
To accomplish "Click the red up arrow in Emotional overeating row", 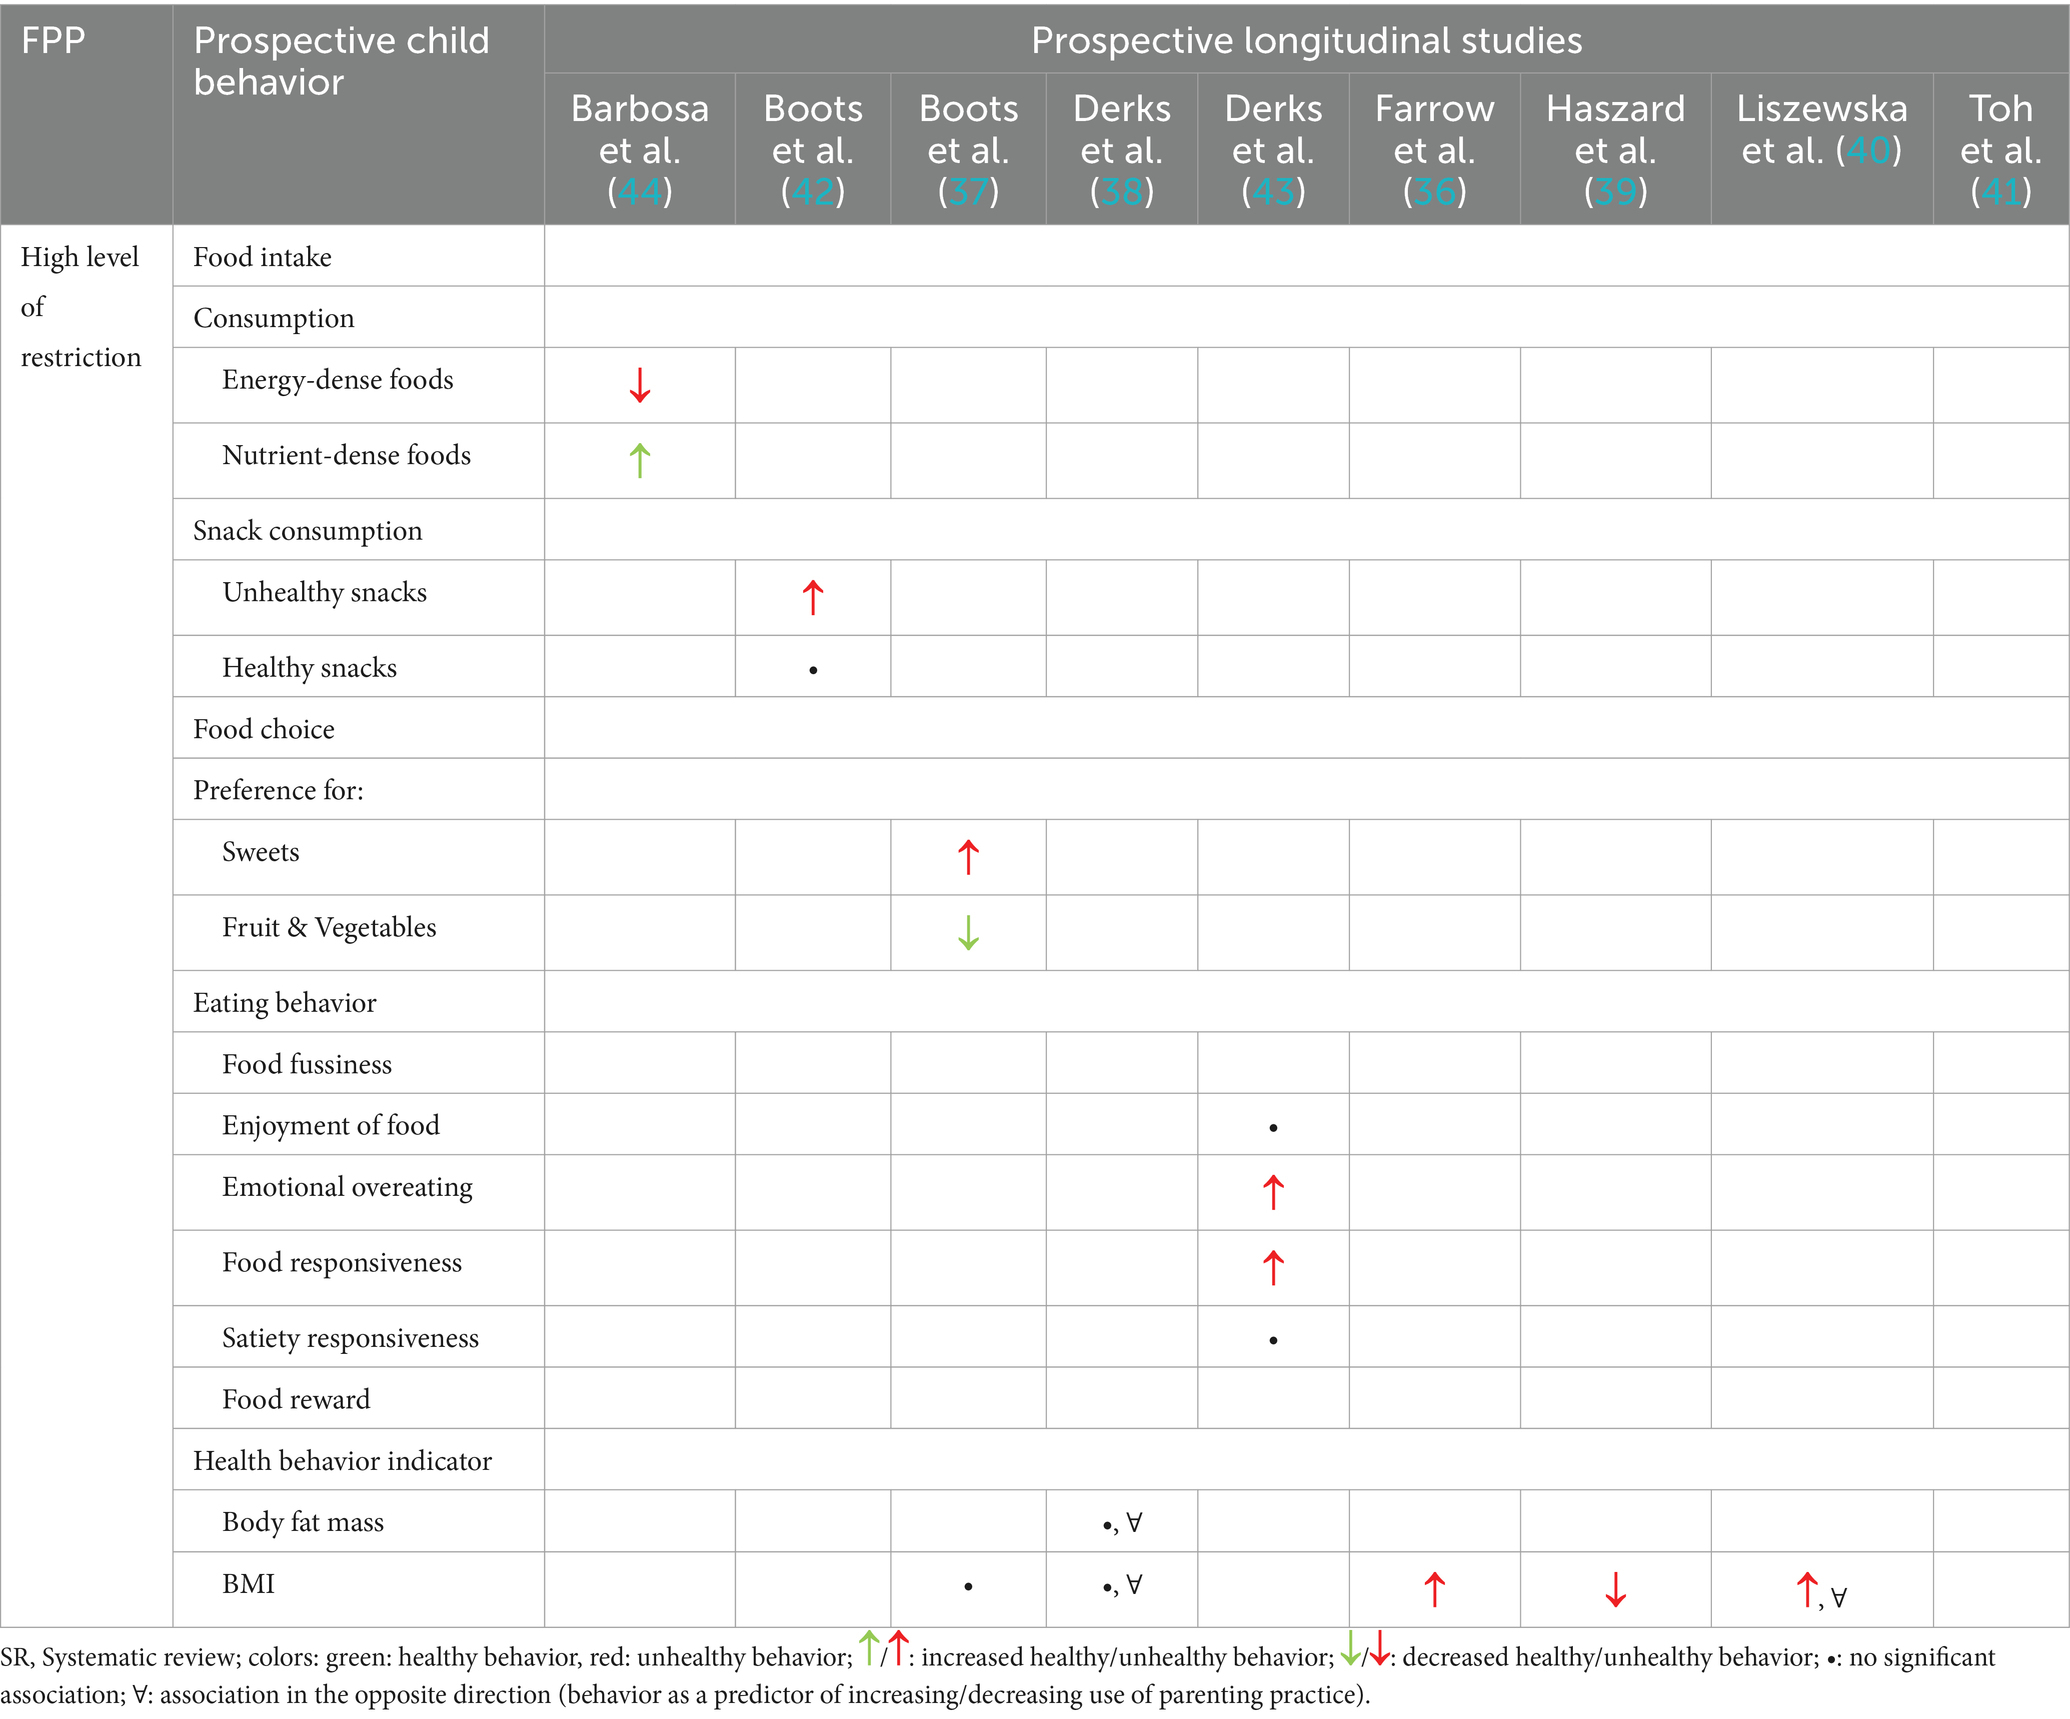I will click(x=1273, y=1192).
